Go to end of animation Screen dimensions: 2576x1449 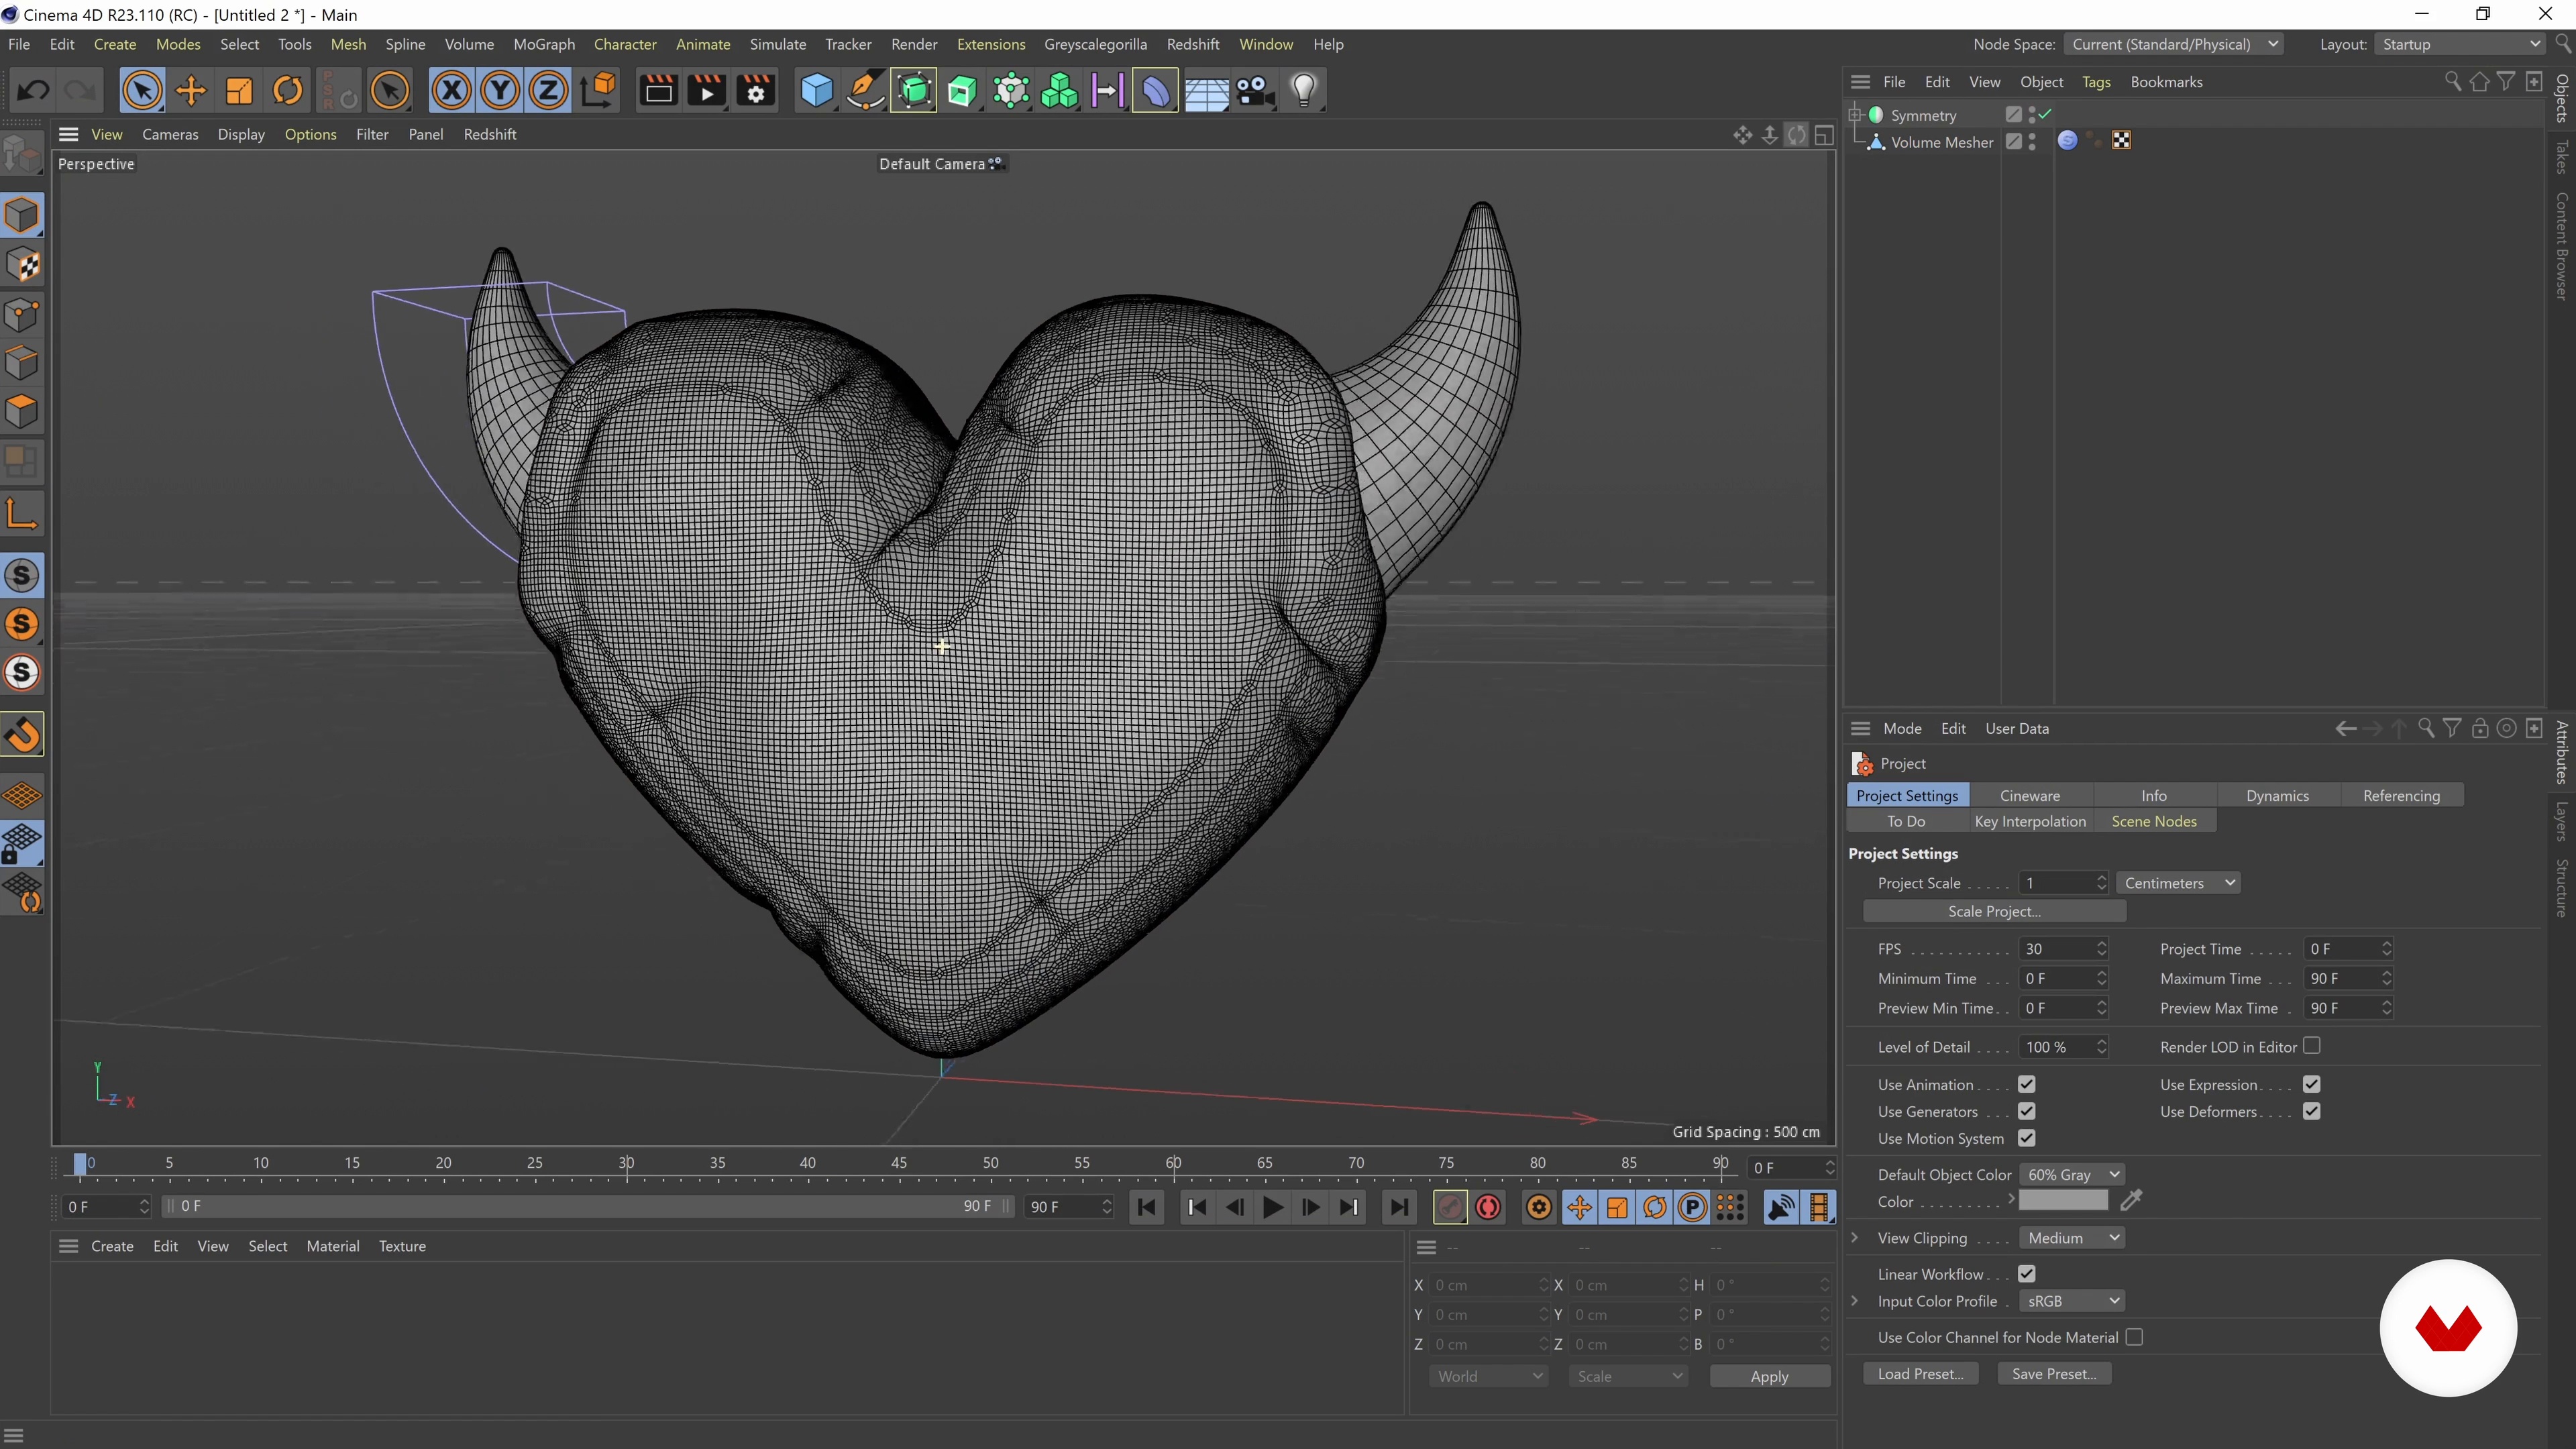(1399, 1207)
